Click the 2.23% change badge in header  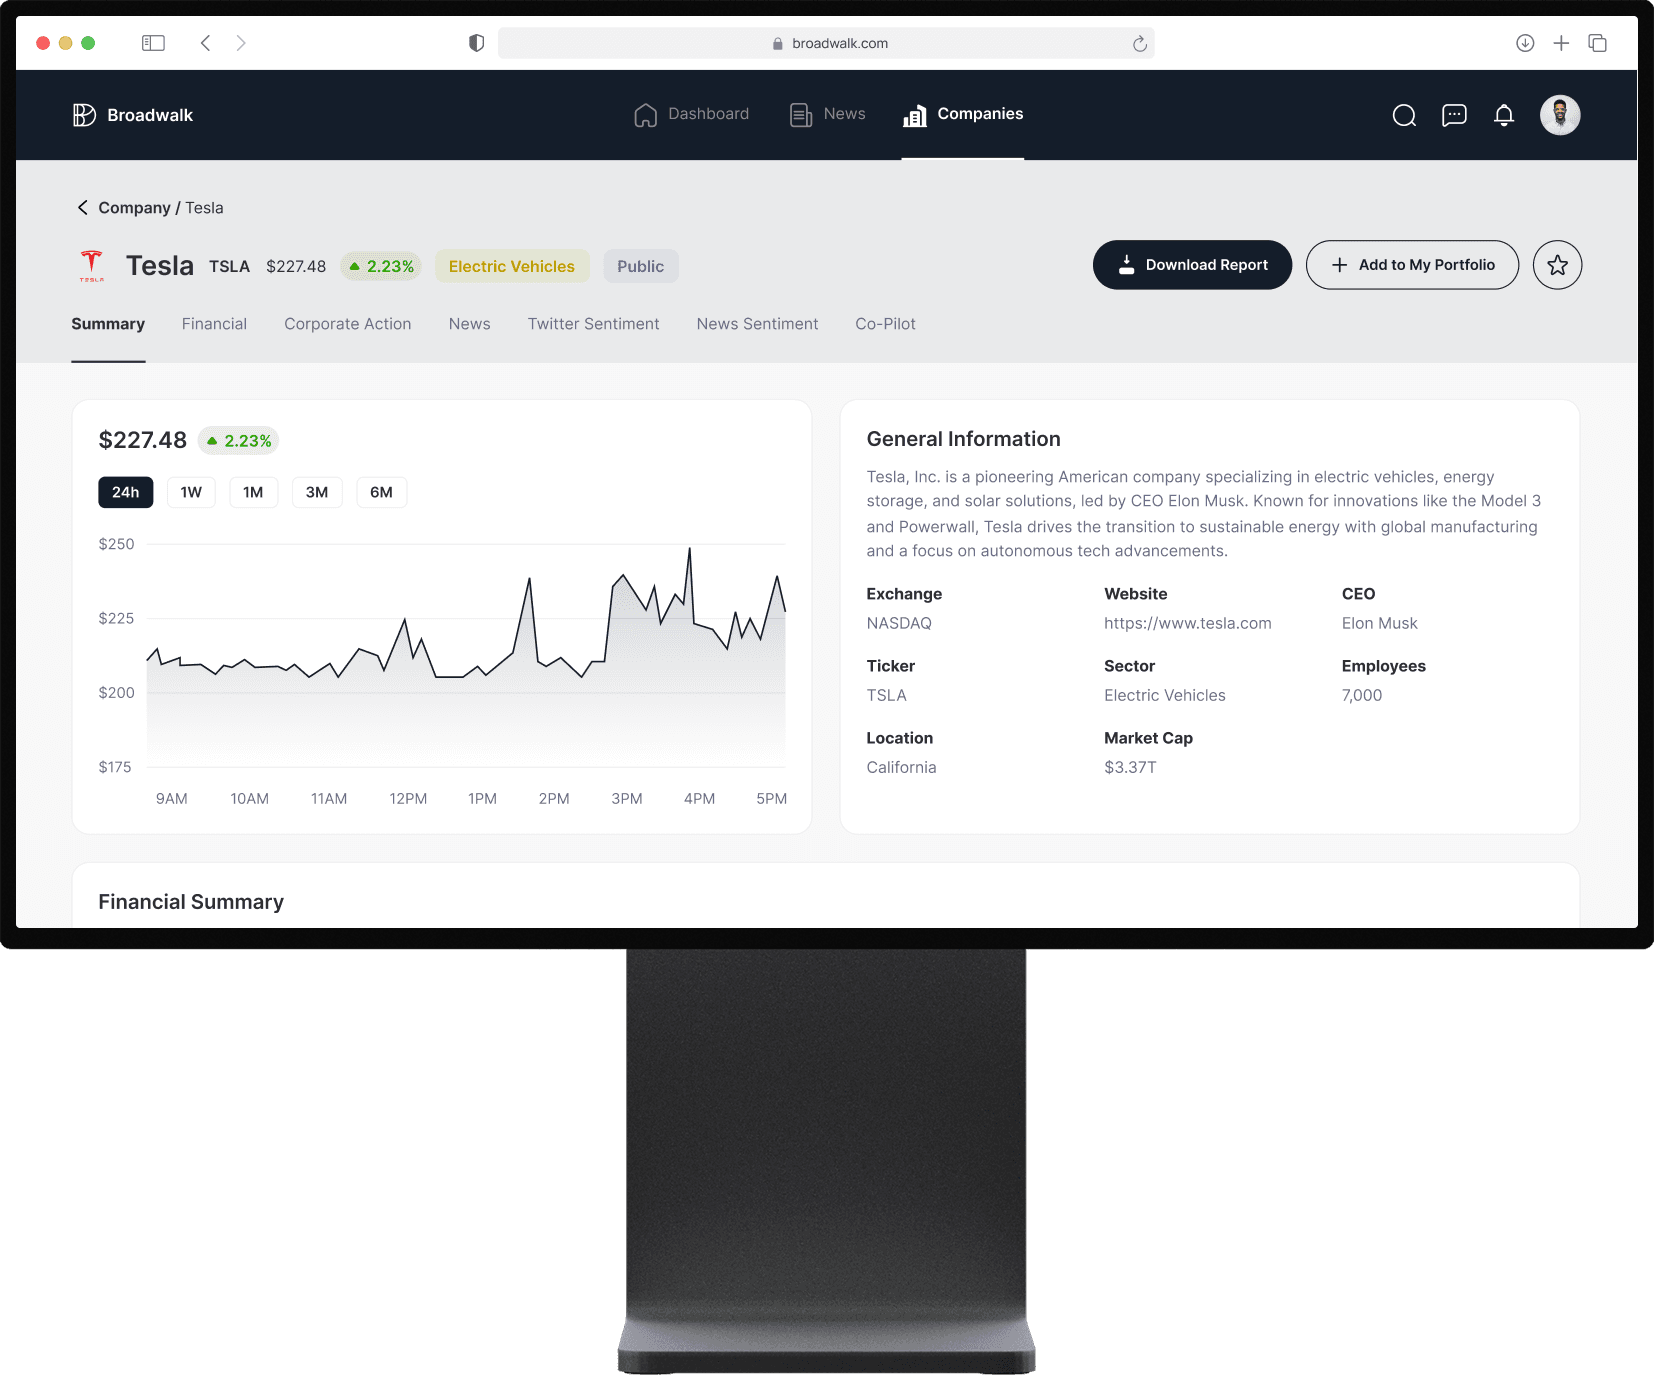[x=381, y=266]
